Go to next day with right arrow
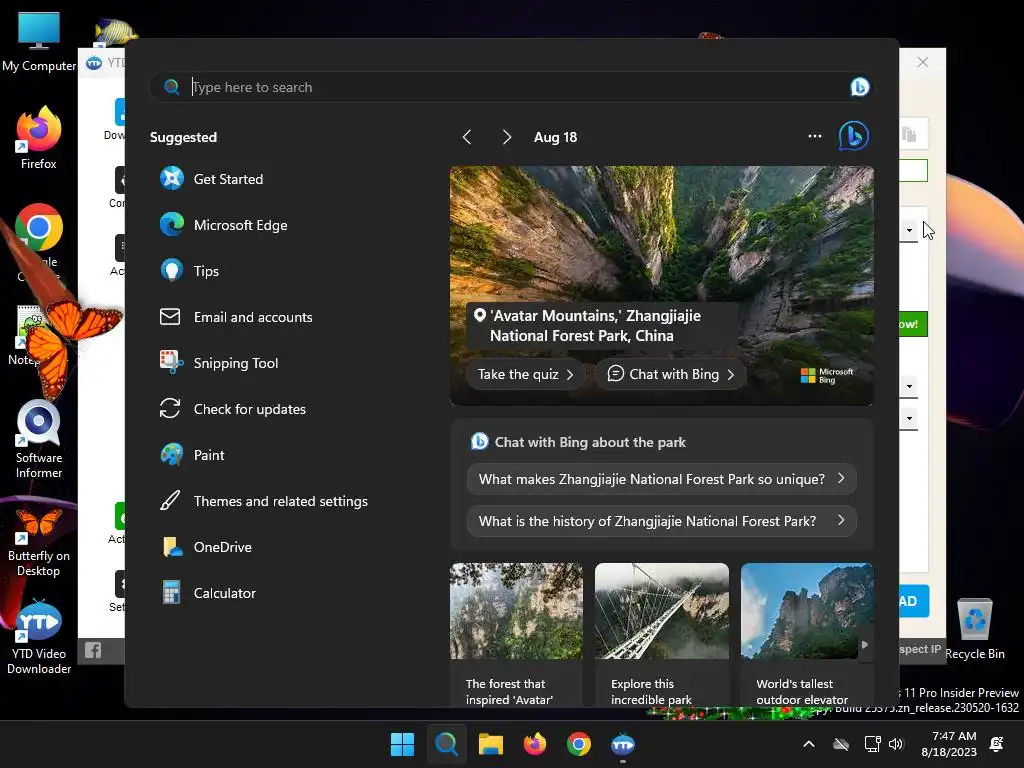Viewport: 1024px width, 768px height. tap(507, 137)
